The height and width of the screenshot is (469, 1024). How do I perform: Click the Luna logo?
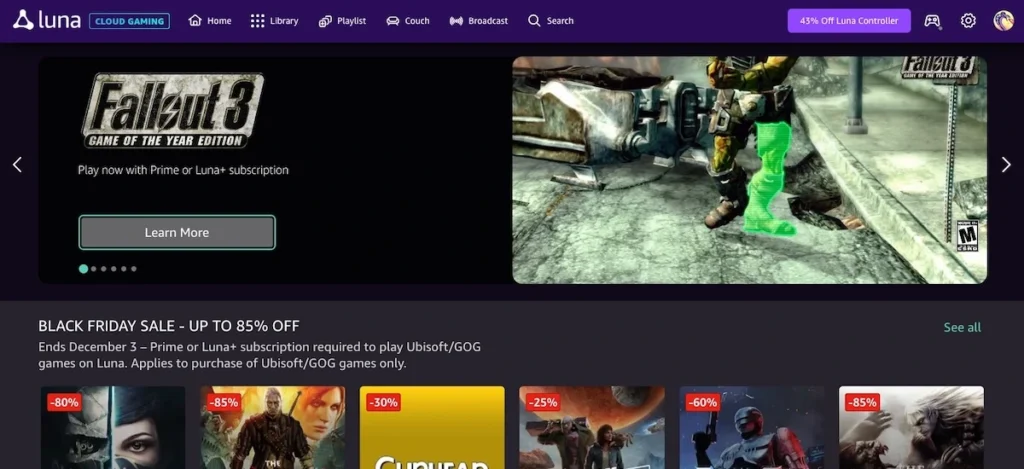[x=46, y=20]
